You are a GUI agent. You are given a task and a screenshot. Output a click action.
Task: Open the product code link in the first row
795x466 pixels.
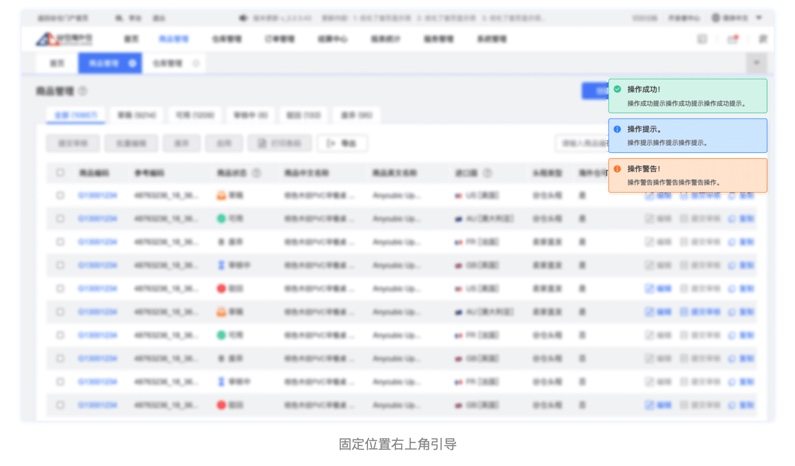[97, 195]
